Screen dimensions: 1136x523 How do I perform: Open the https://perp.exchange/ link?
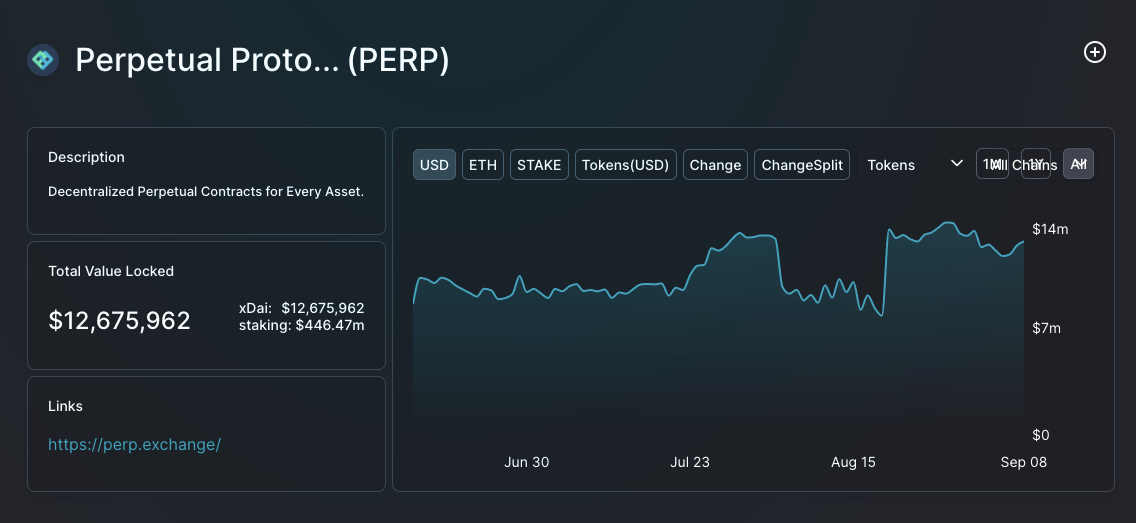click(x=134, y=444)
